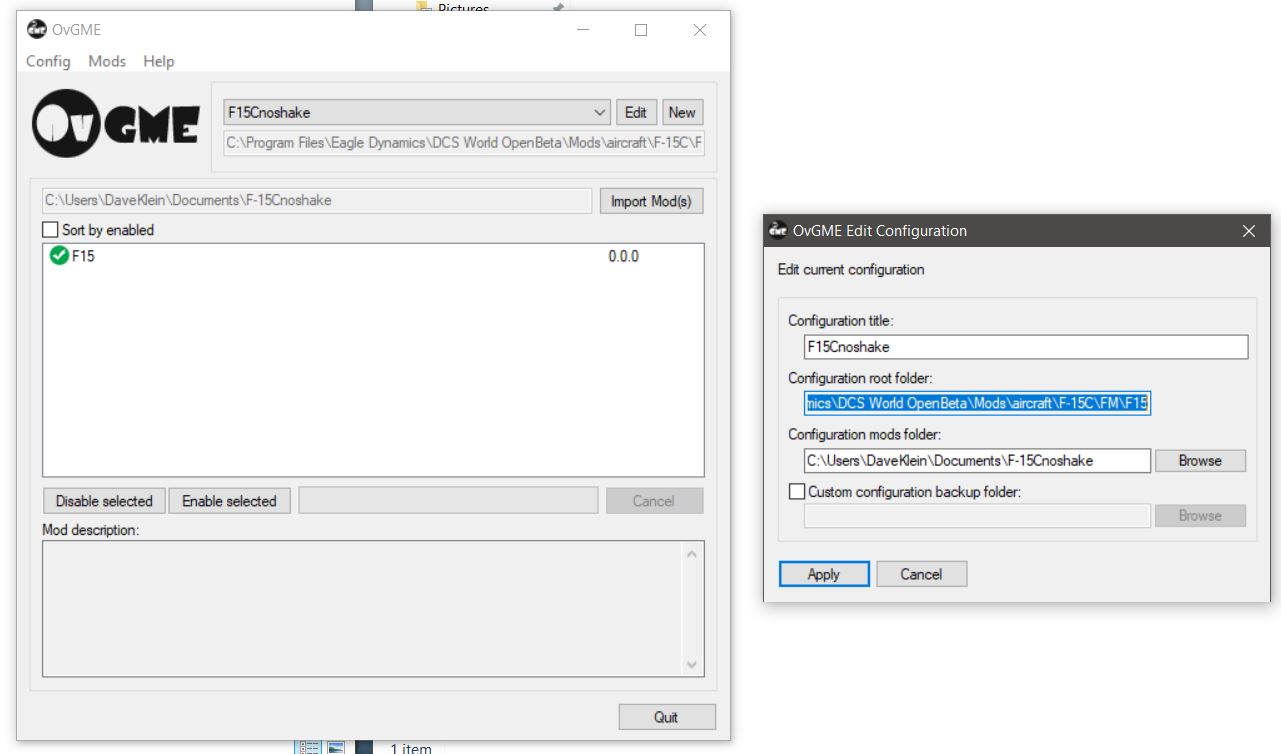Click the Configuration title input field
This screenshot has width=1281, height=754.
[x=1026, y=347]
